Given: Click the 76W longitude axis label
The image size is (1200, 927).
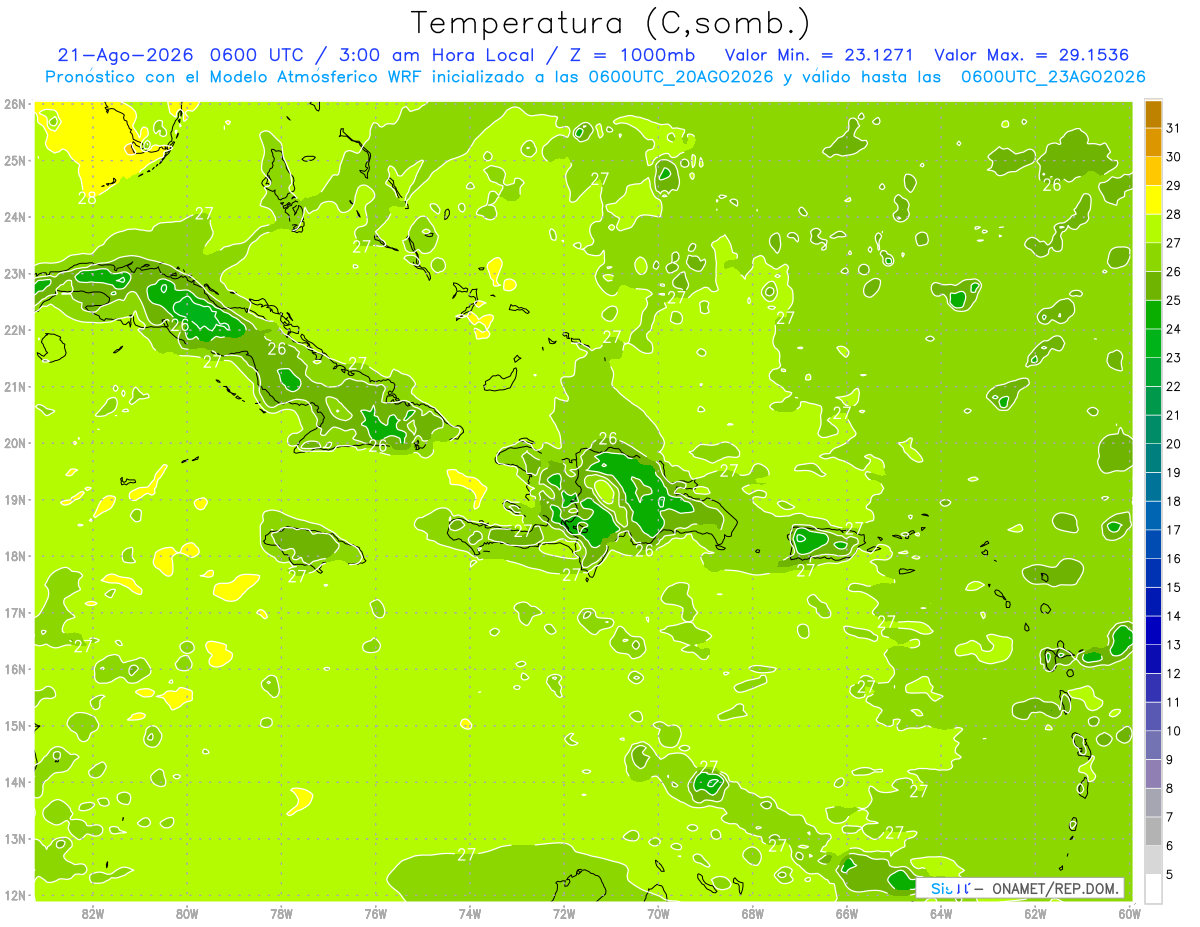Looking at the screenshot, I should pos(376,913).
